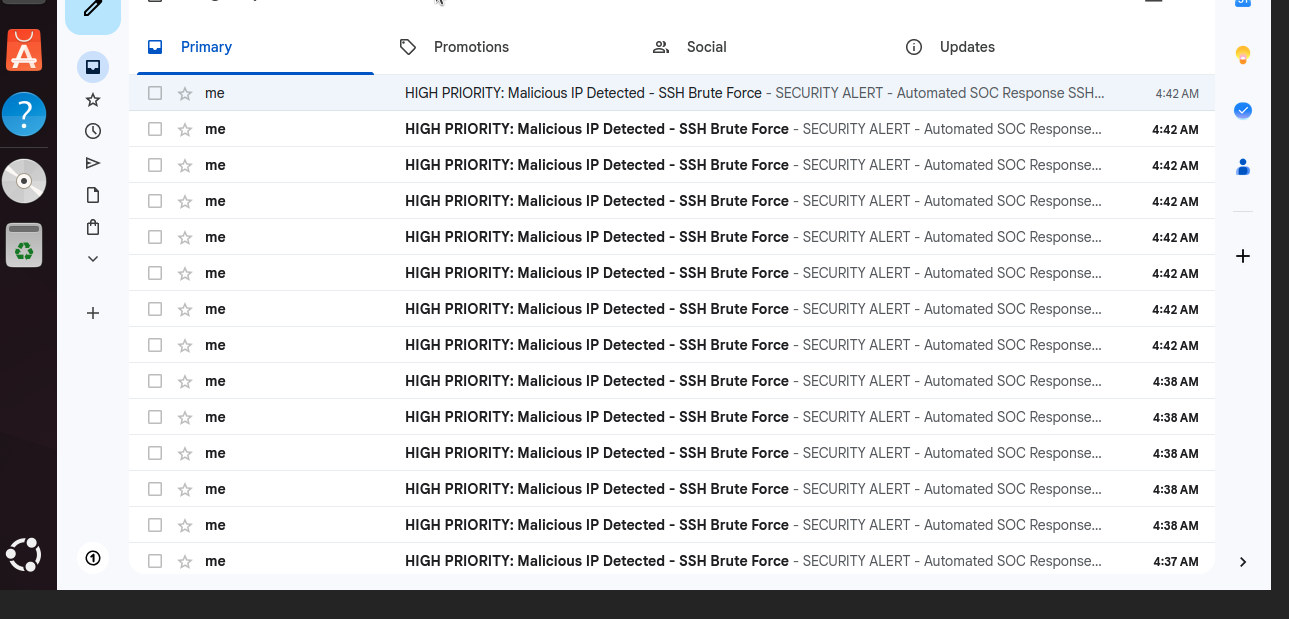Open Trash from the Ubuntu dock
This screenshot has height=619, width=1289.
pos(24,245)
